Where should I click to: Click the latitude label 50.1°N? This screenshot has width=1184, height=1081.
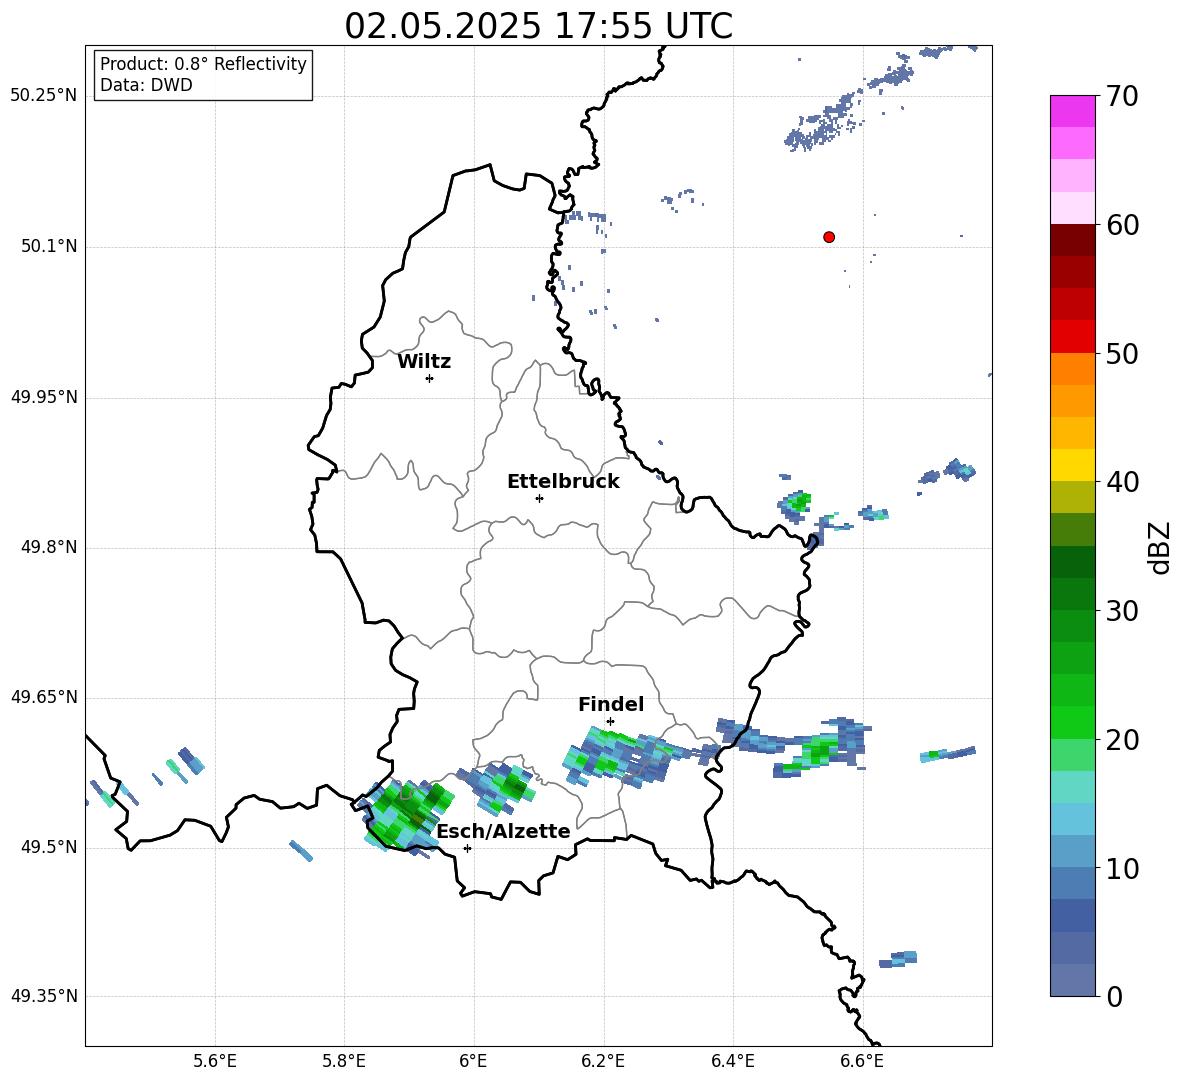click(49, 246)
